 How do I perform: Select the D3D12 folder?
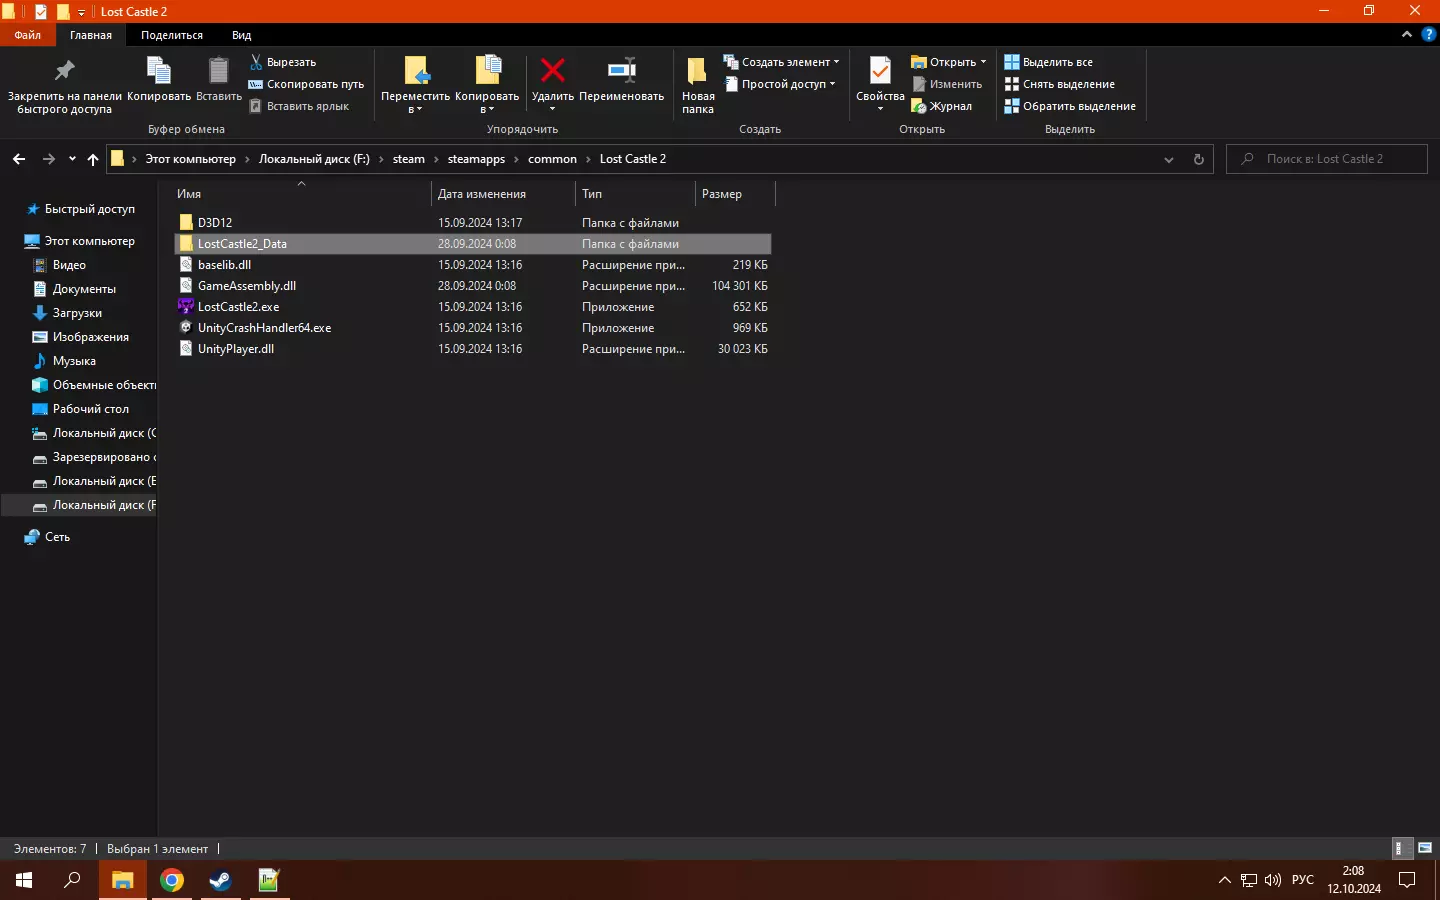coord(472,223)
